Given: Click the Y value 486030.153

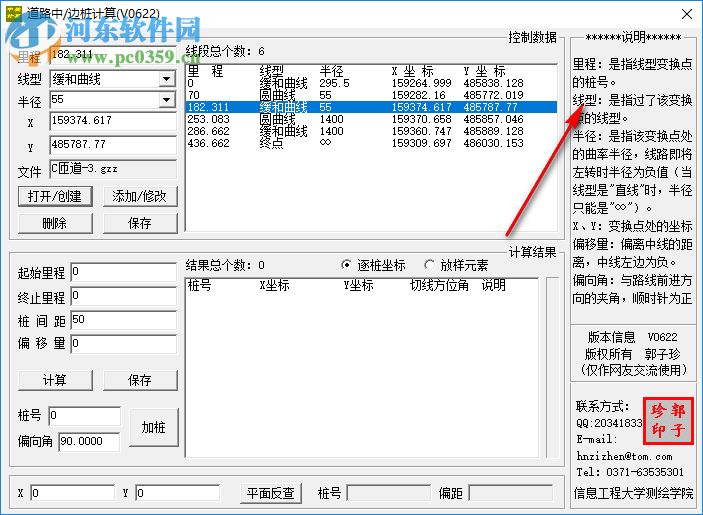Looking at the screenshot, I should (x=494, y=143).
